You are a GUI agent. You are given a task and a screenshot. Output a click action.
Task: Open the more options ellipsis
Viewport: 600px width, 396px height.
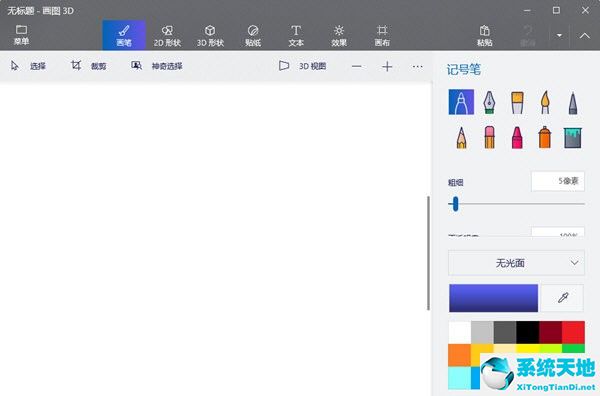(x=417, y=67)
